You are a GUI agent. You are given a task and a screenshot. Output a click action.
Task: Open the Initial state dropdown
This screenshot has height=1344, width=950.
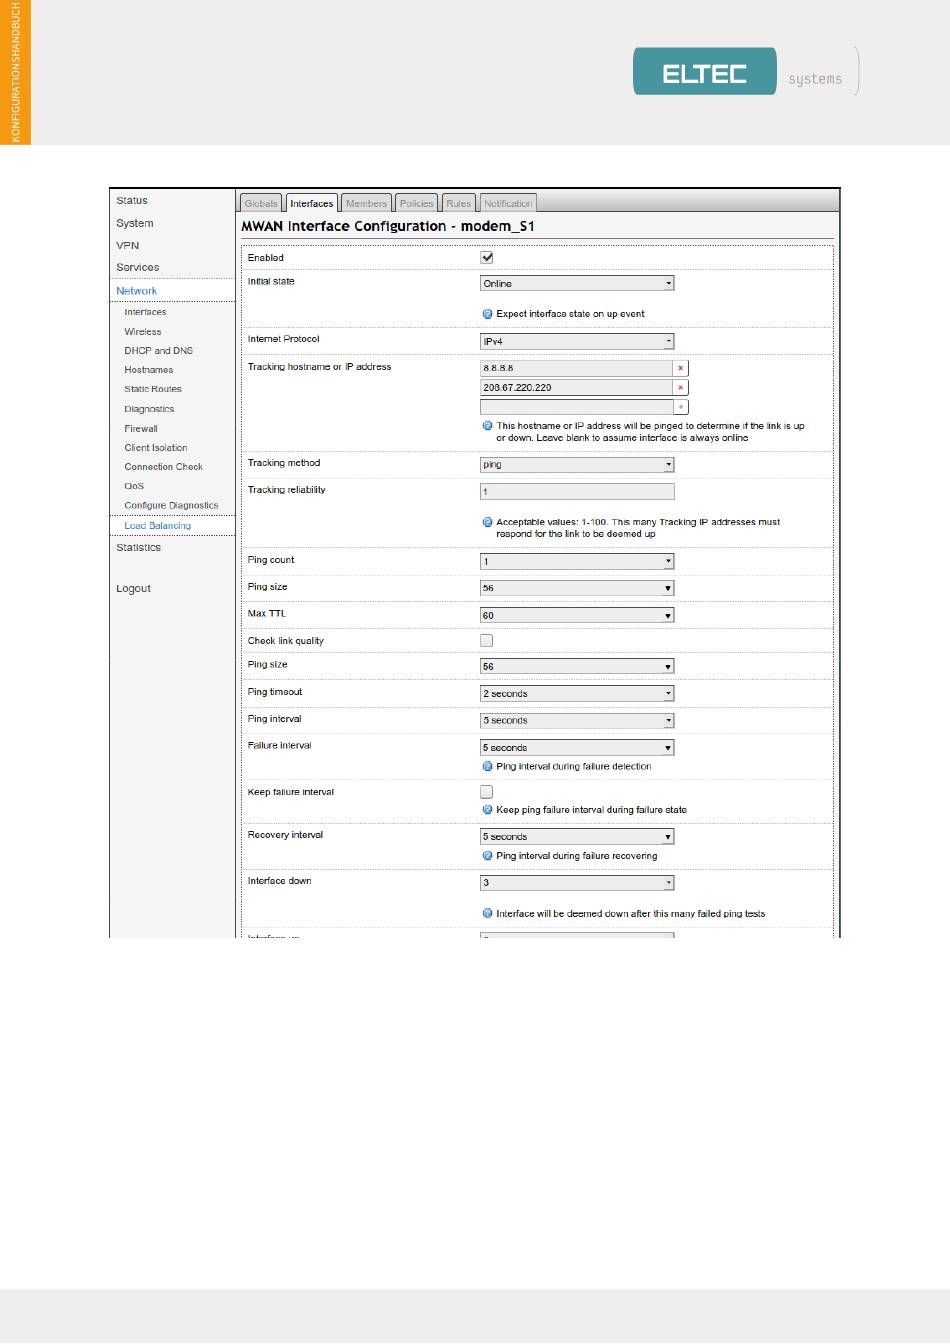coord(577,284)
